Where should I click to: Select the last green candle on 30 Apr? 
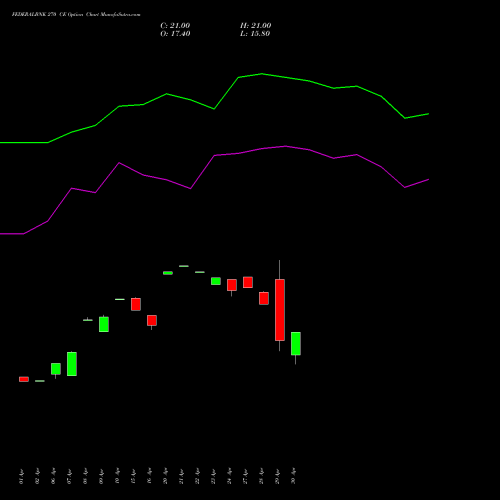click(296, 343)
